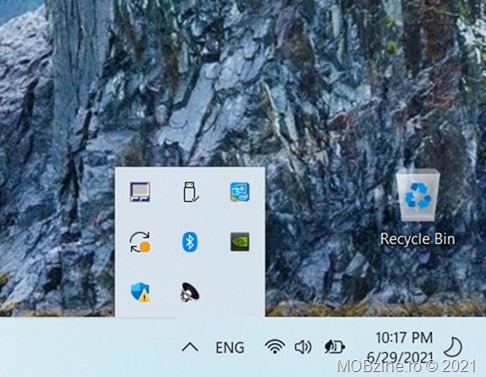This screenshot has height=377, width=486.
Task: Open Wi-Fi network taskbar icon
Action: click(x=275, y=347)
